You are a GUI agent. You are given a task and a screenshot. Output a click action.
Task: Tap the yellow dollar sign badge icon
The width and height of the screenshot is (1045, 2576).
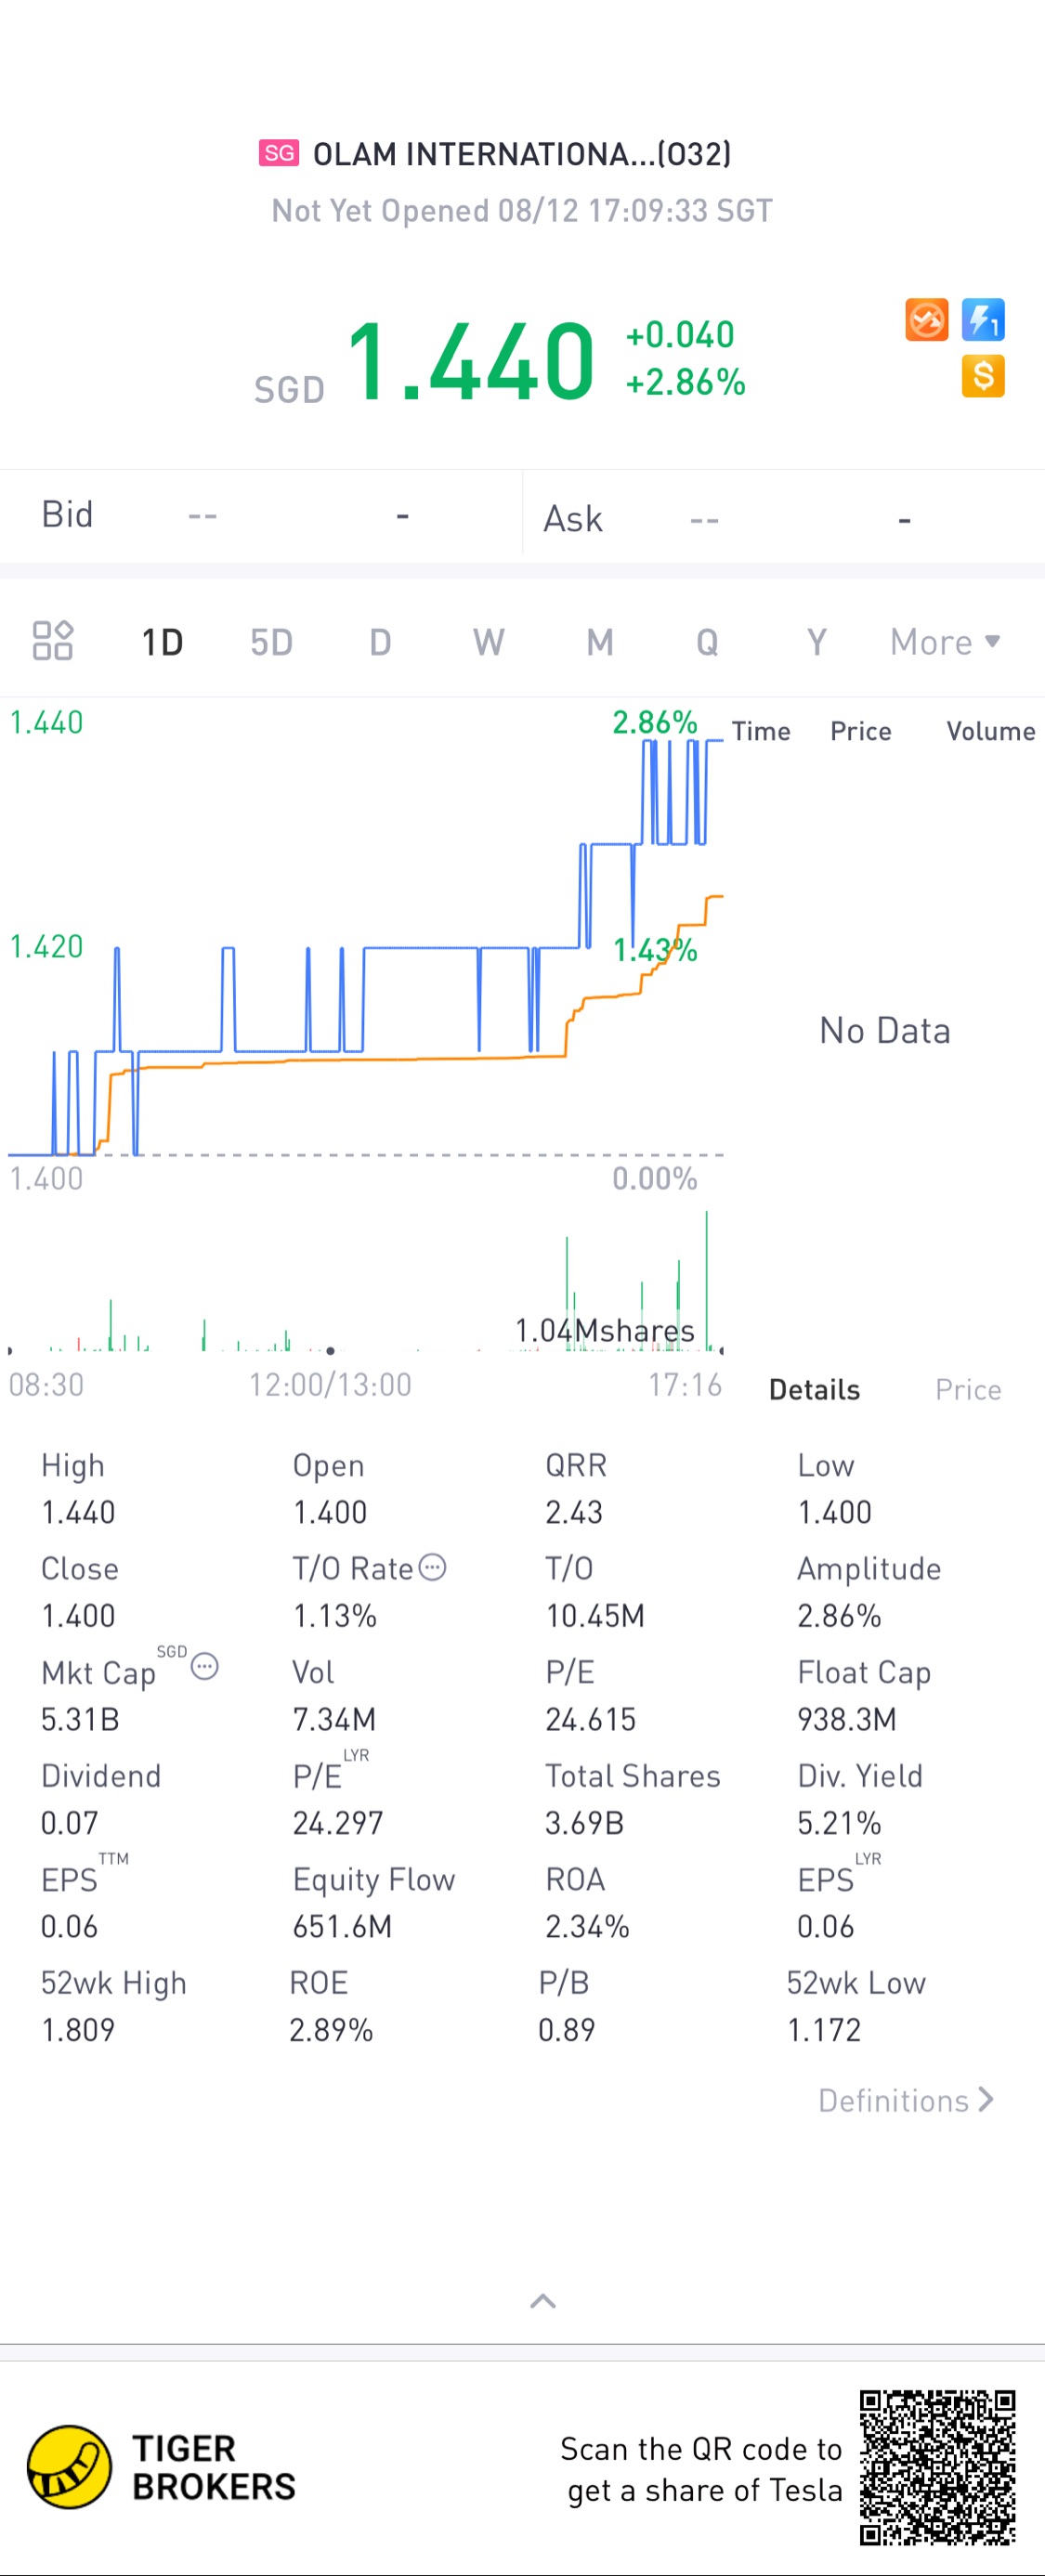coord(983,377)
